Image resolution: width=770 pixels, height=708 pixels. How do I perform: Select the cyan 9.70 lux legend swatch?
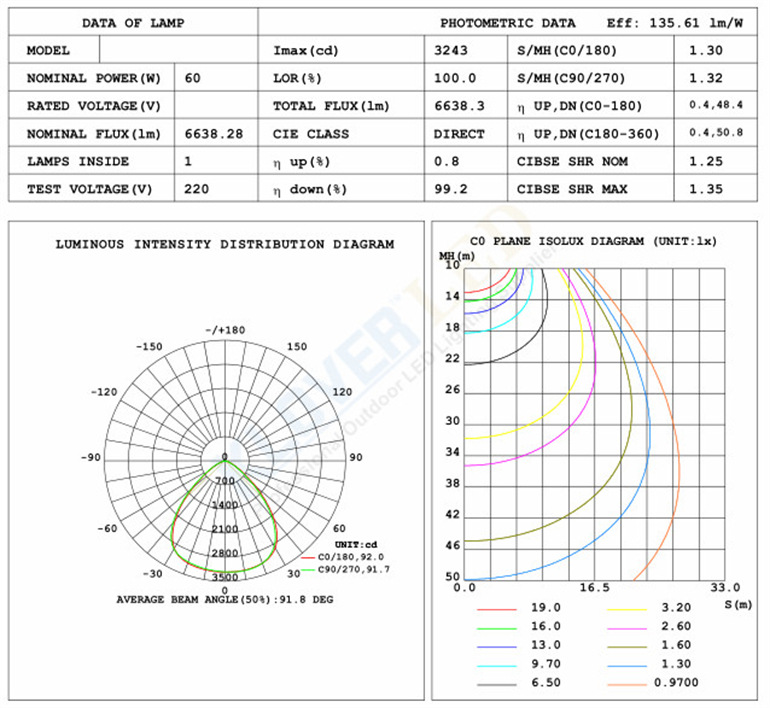click(496, 666)
